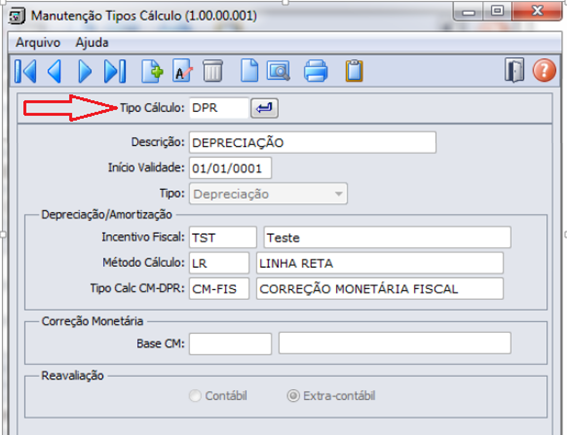Click the Método Cálculo code LR

pos(219,263)
